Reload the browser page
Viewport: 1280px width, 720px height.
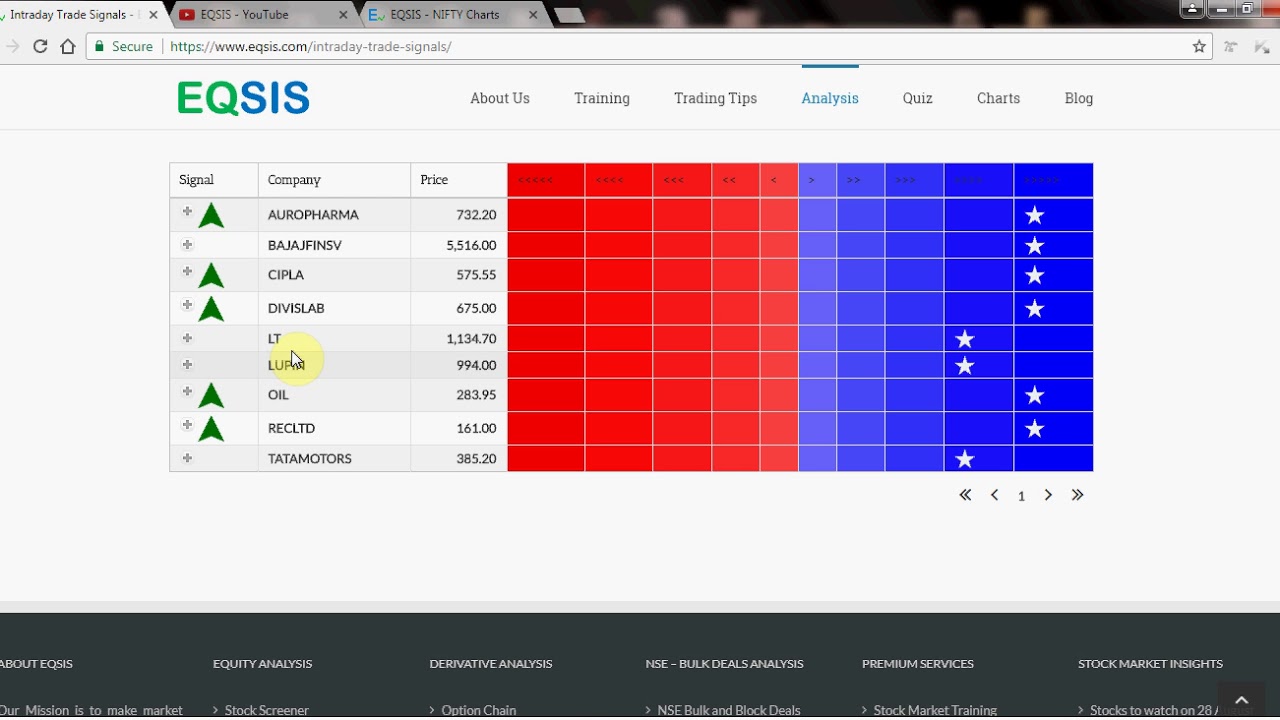[40, 46]
